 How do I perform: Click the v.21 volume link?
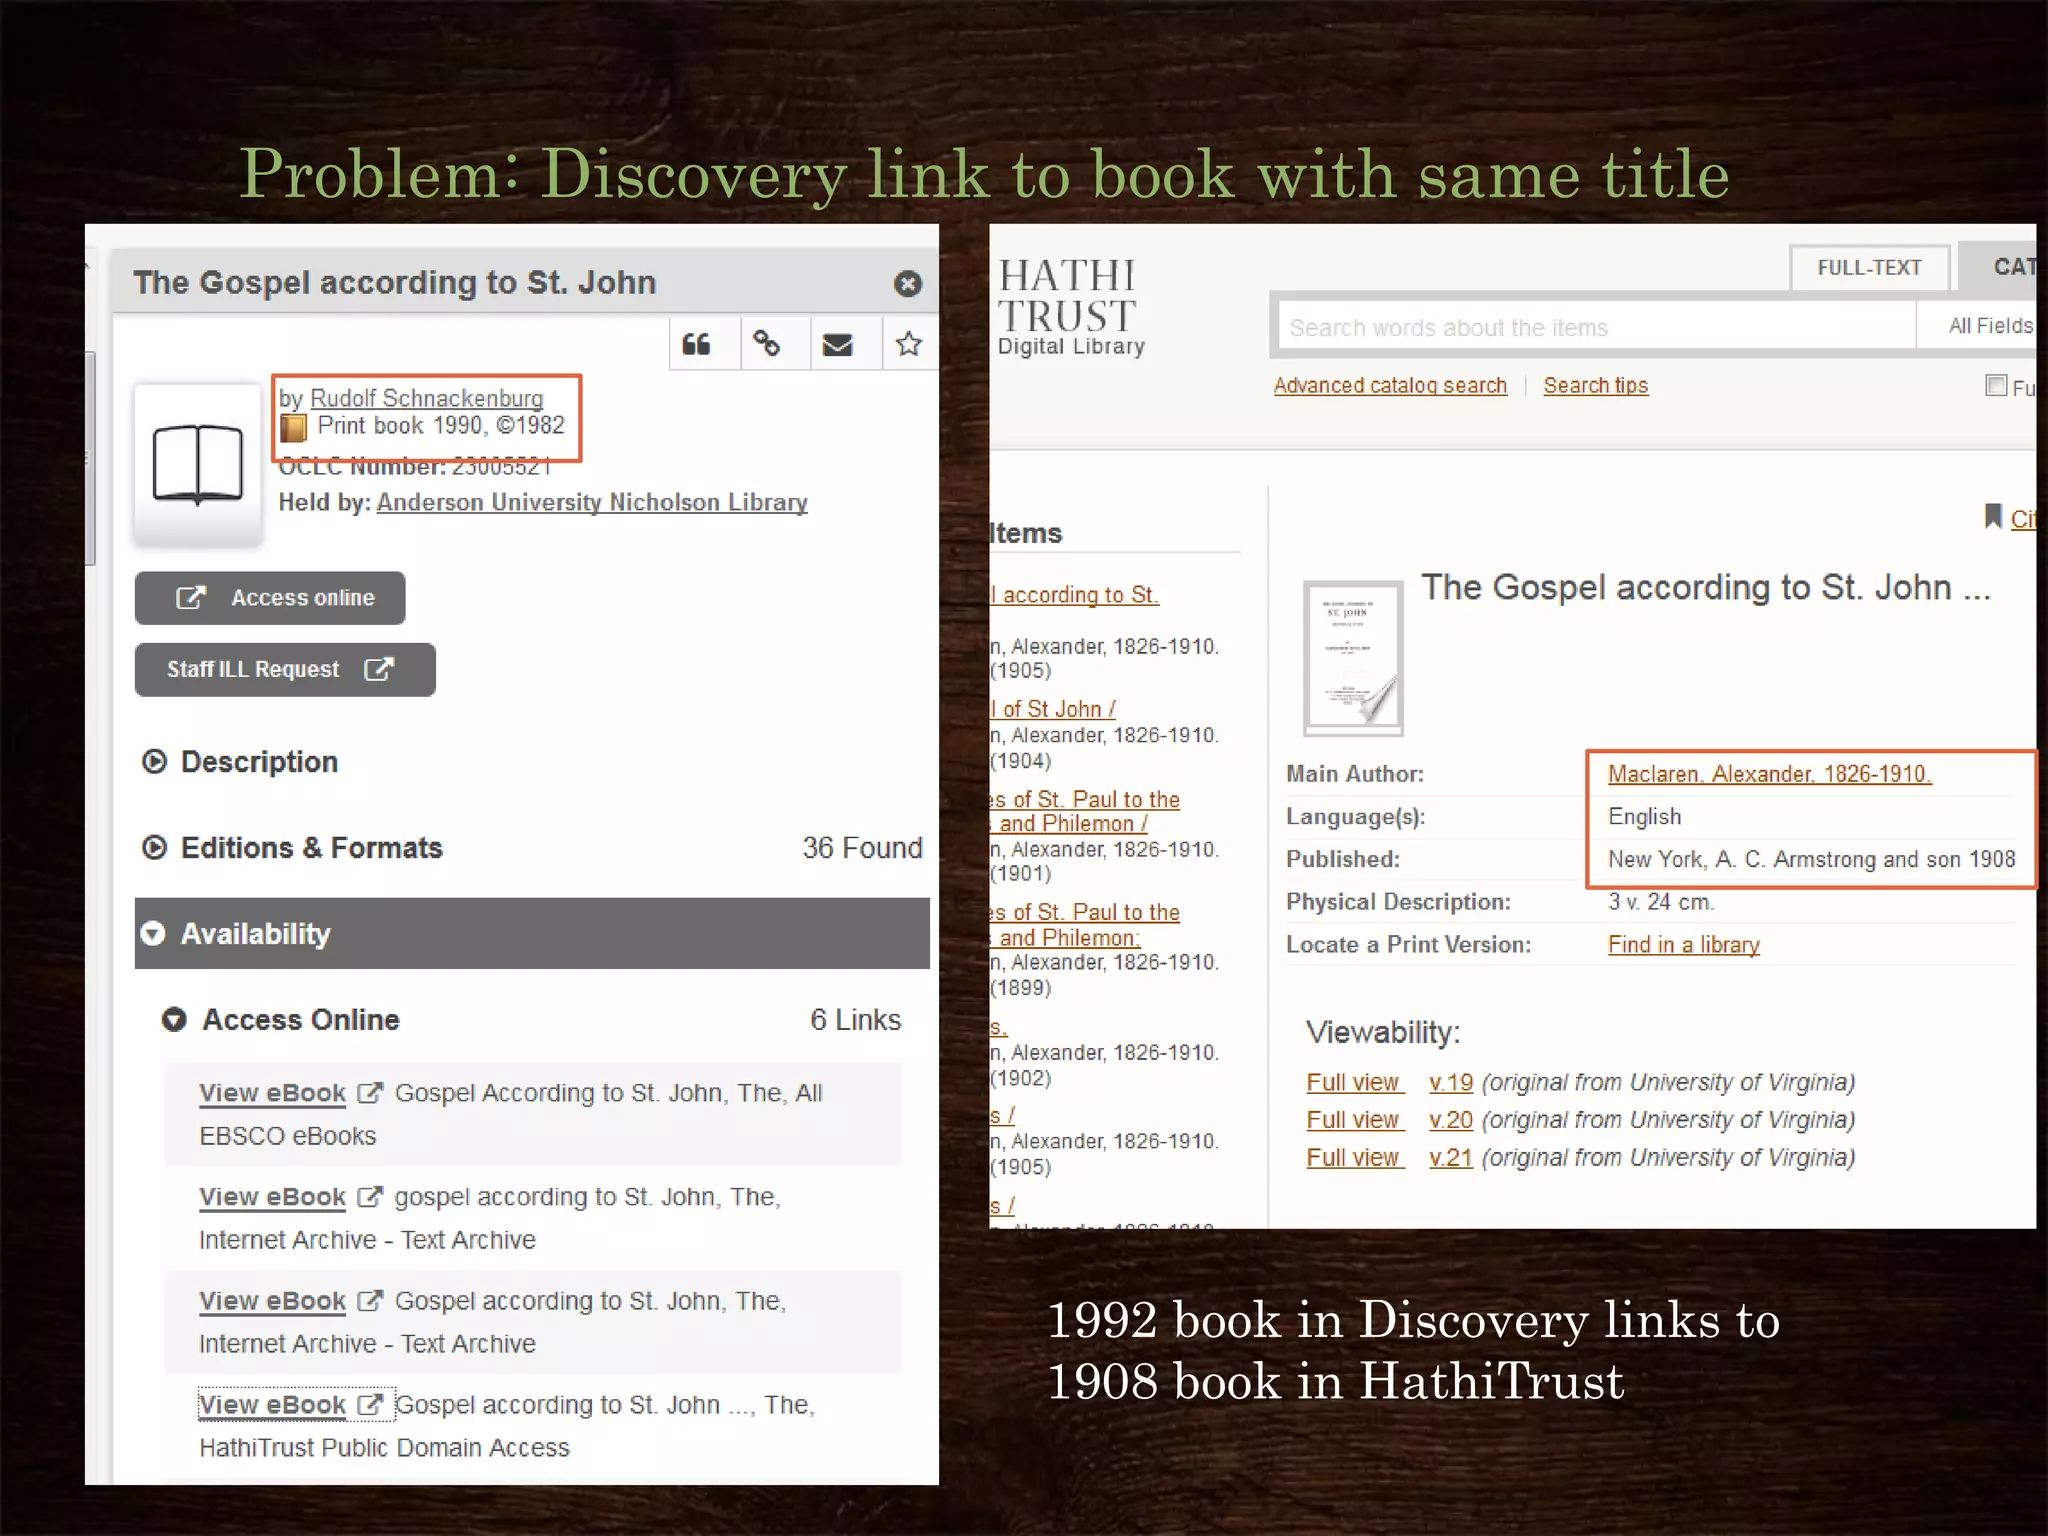point(1450,1158)
